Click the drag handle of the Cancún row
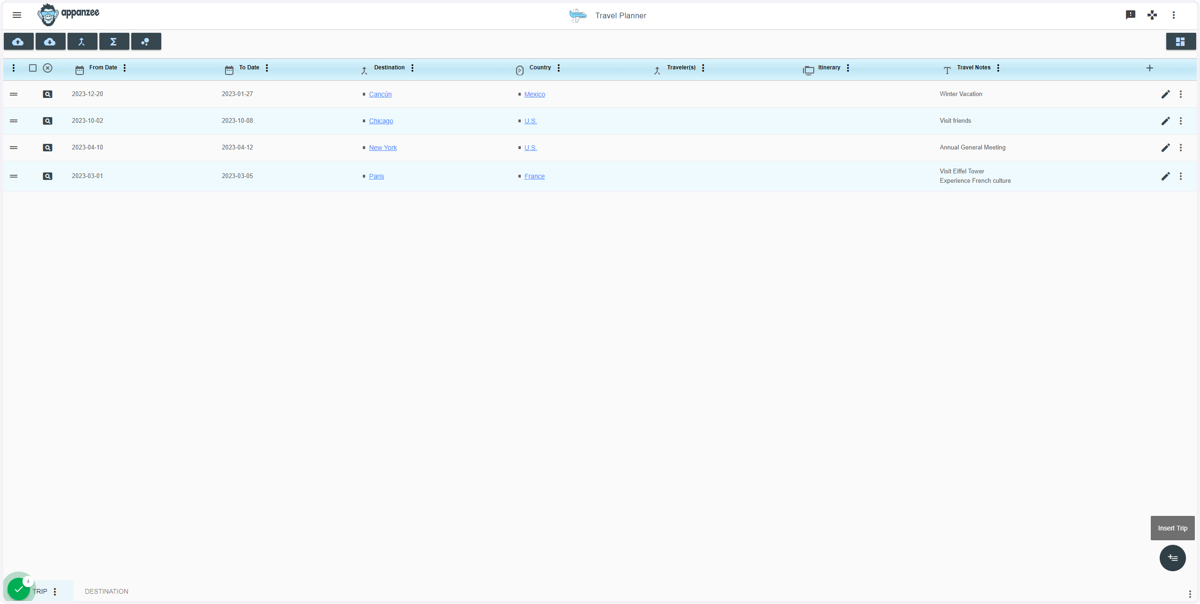This screenshot has height=604, width=1200. point(13,94)
